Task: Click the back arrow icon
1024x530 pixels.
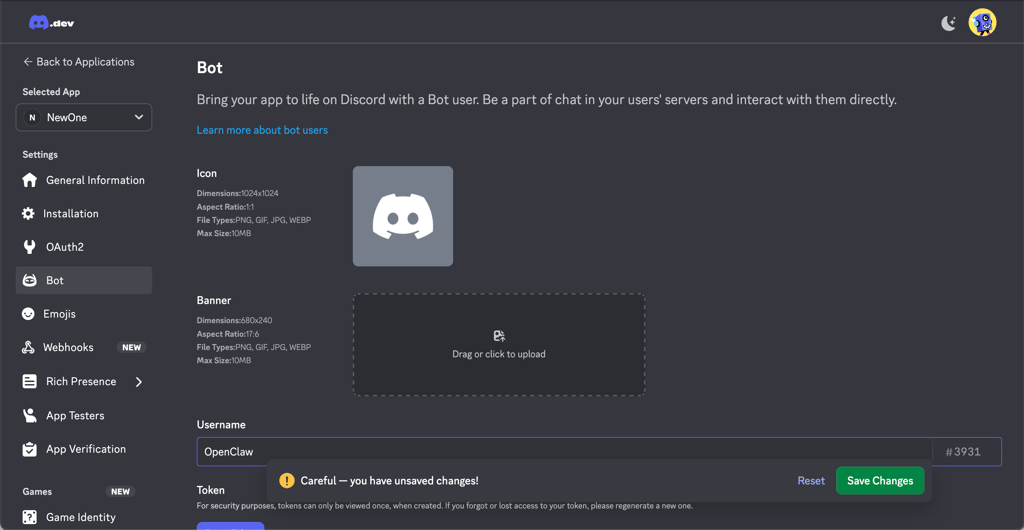Action: 27,61
